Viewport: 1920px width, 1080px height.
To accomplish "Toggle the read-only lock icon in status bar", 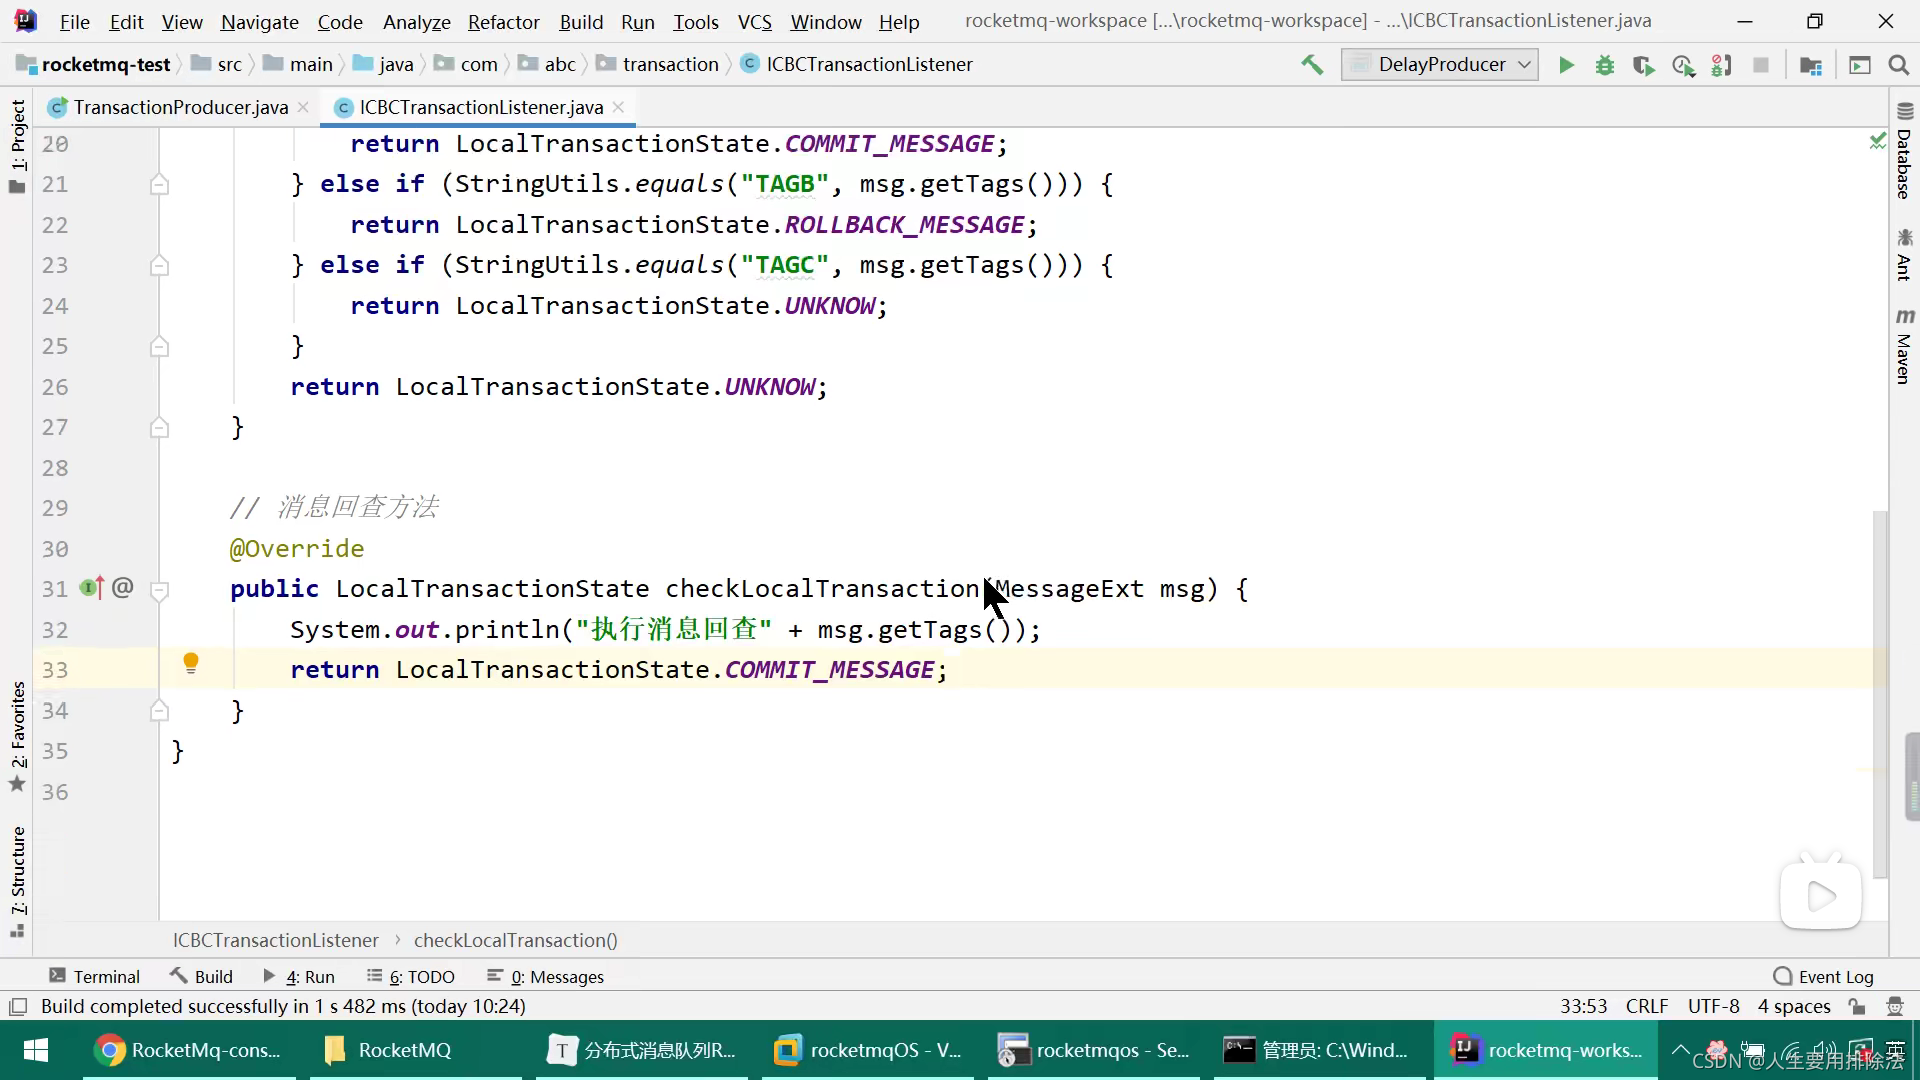I will tap(1857, 1007).
